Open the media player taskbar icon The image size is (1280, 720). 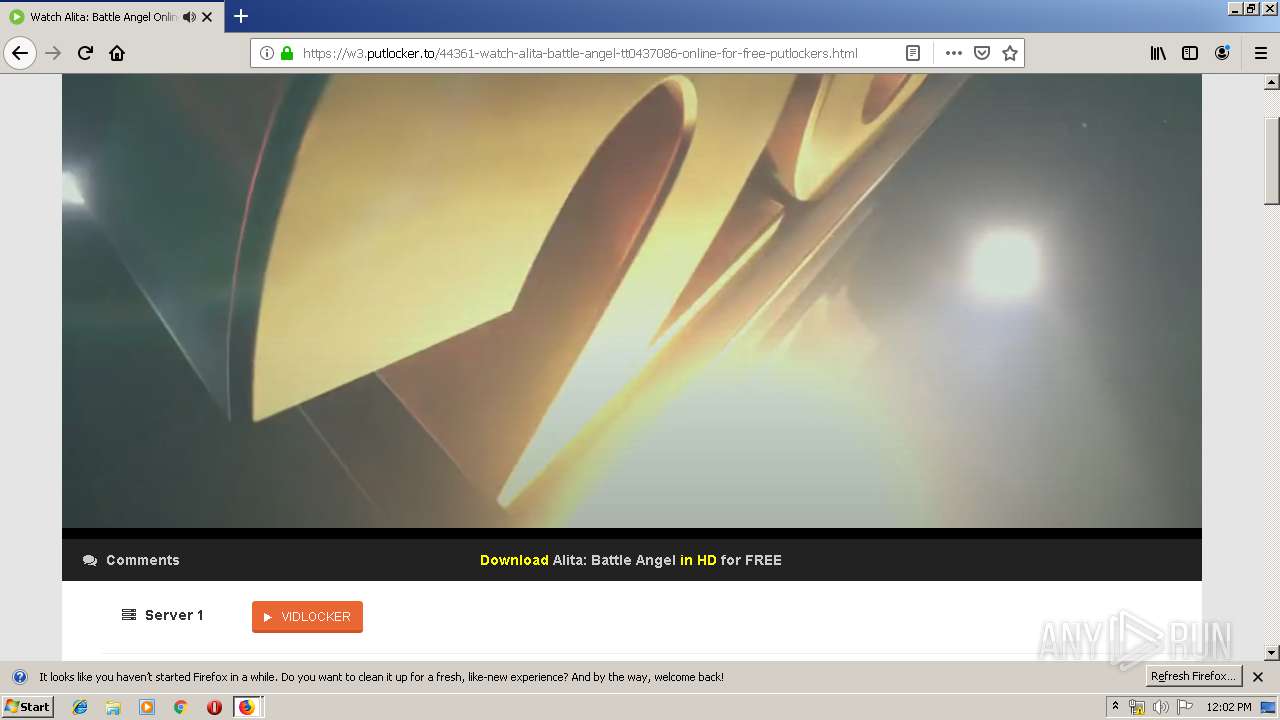(147, 707)
